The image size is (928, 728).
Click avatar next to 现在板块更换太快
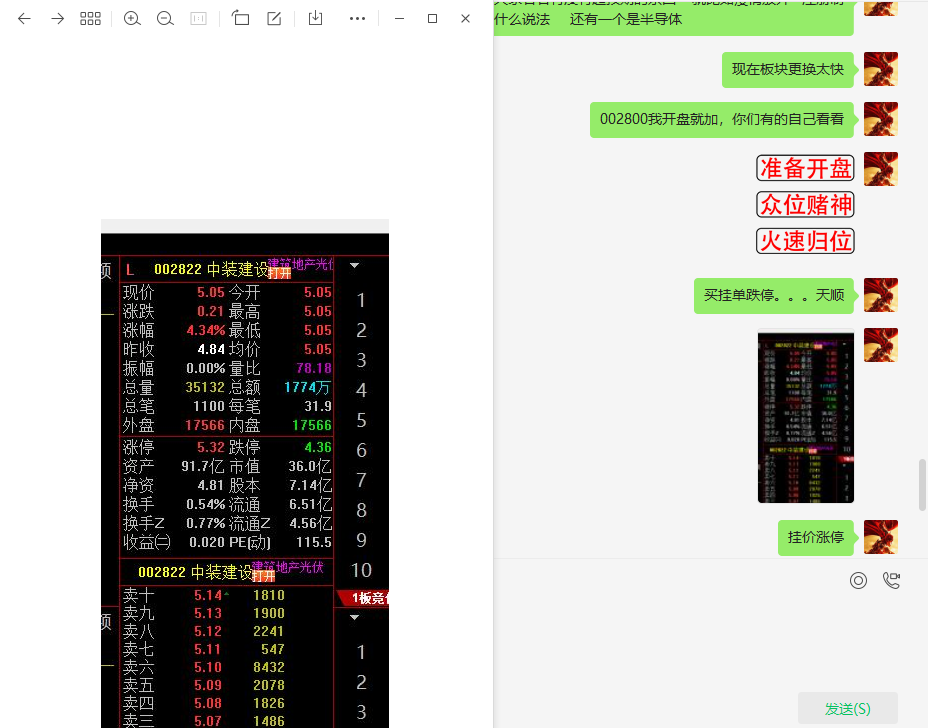(x=881, y=69)
